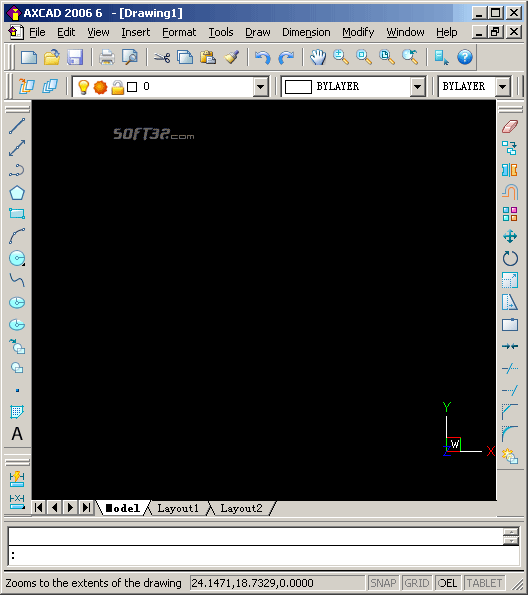Select the Point tool

pyautogui.click(x=17, y=390)
